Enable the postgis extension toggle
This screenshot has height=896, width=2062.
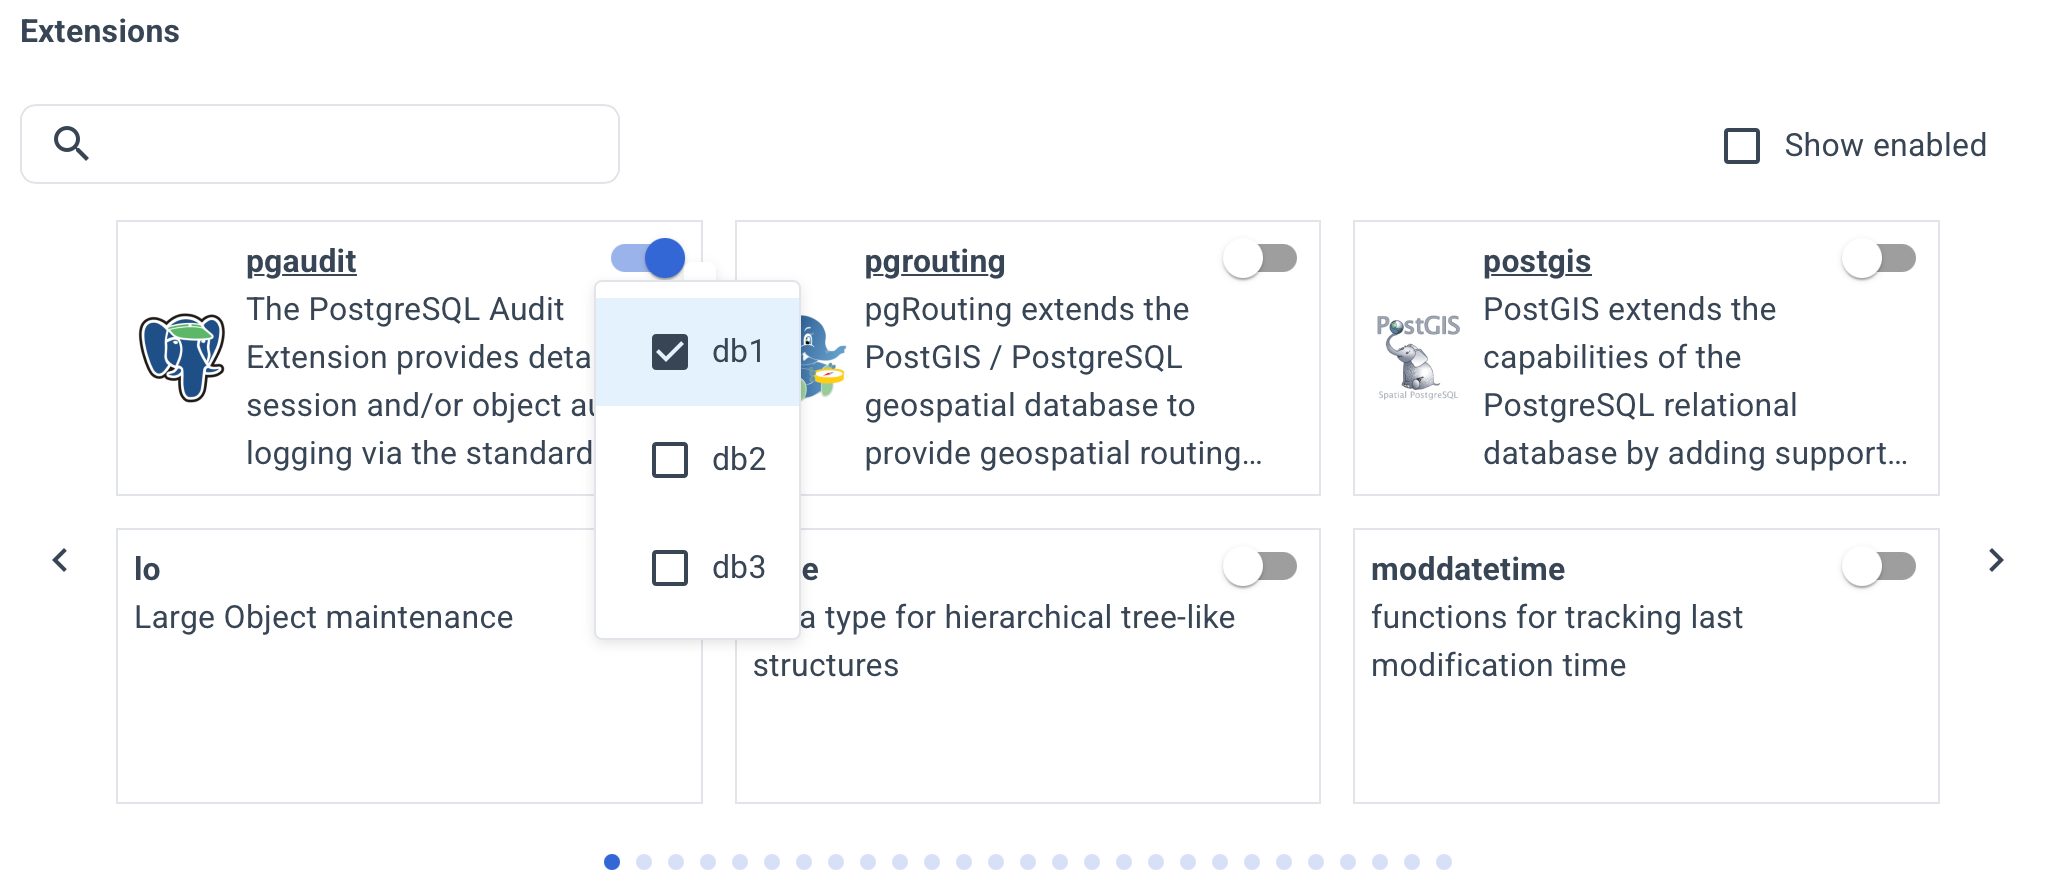(x=1878, y=259)
